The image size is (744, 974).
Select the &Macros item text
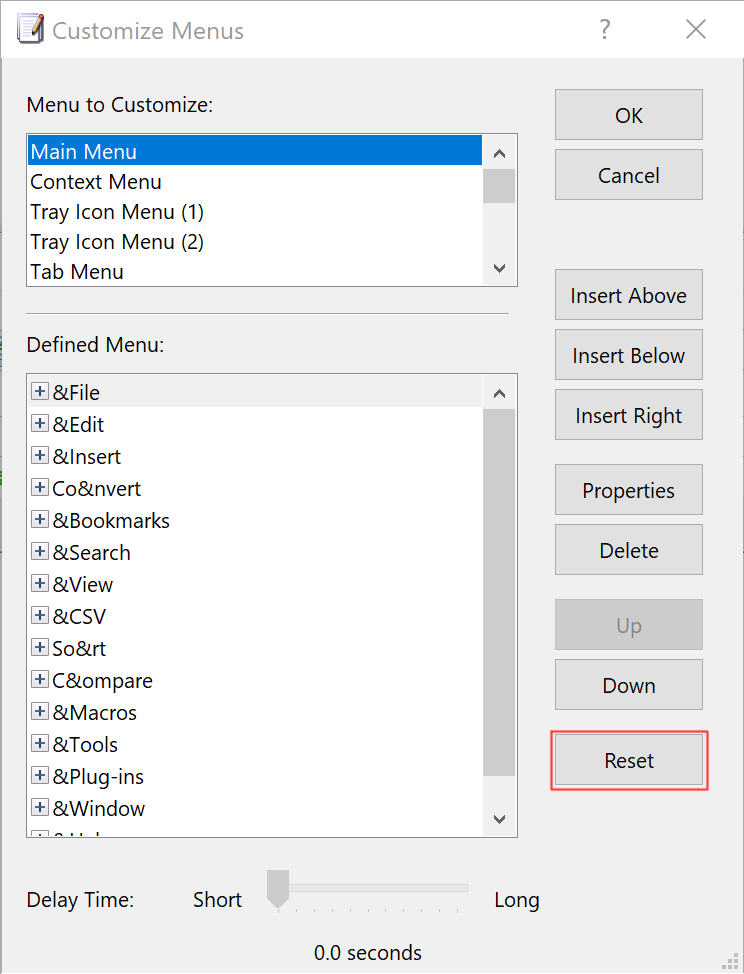click(x=94, y=712)
